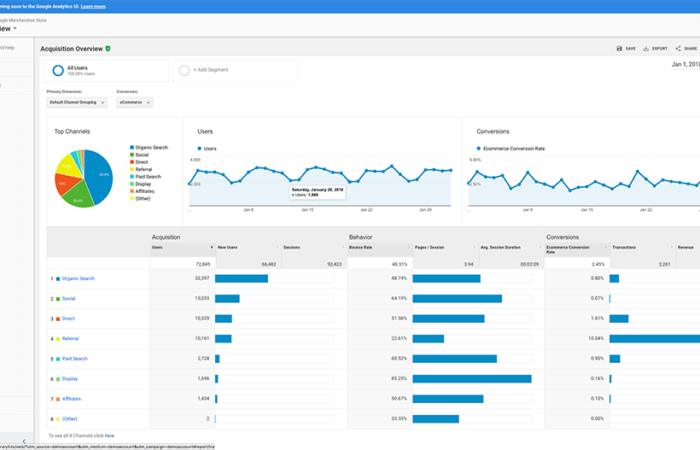The width and height of the screenshot is (700, 450).
Task: Select the empty Add Segment circle
Action: 183,70
